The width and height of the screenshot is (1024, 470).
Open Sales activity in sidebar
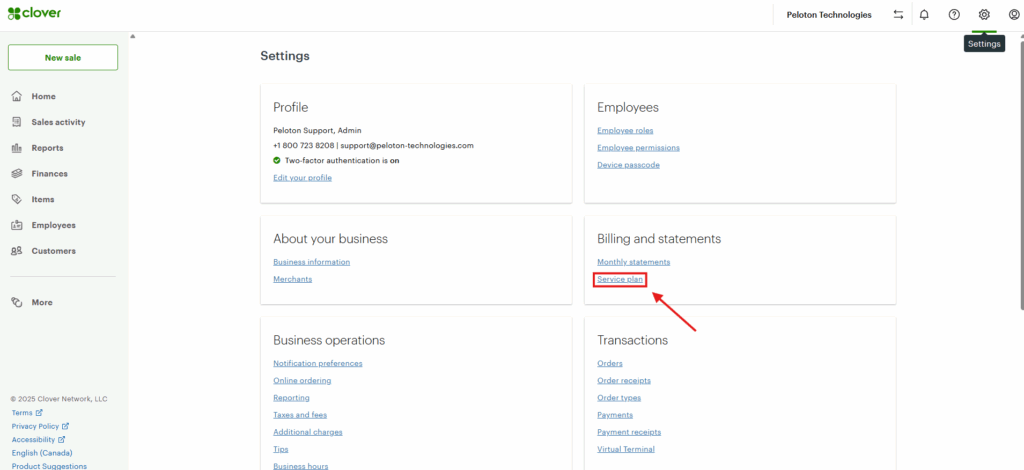[x=58, y=122]
